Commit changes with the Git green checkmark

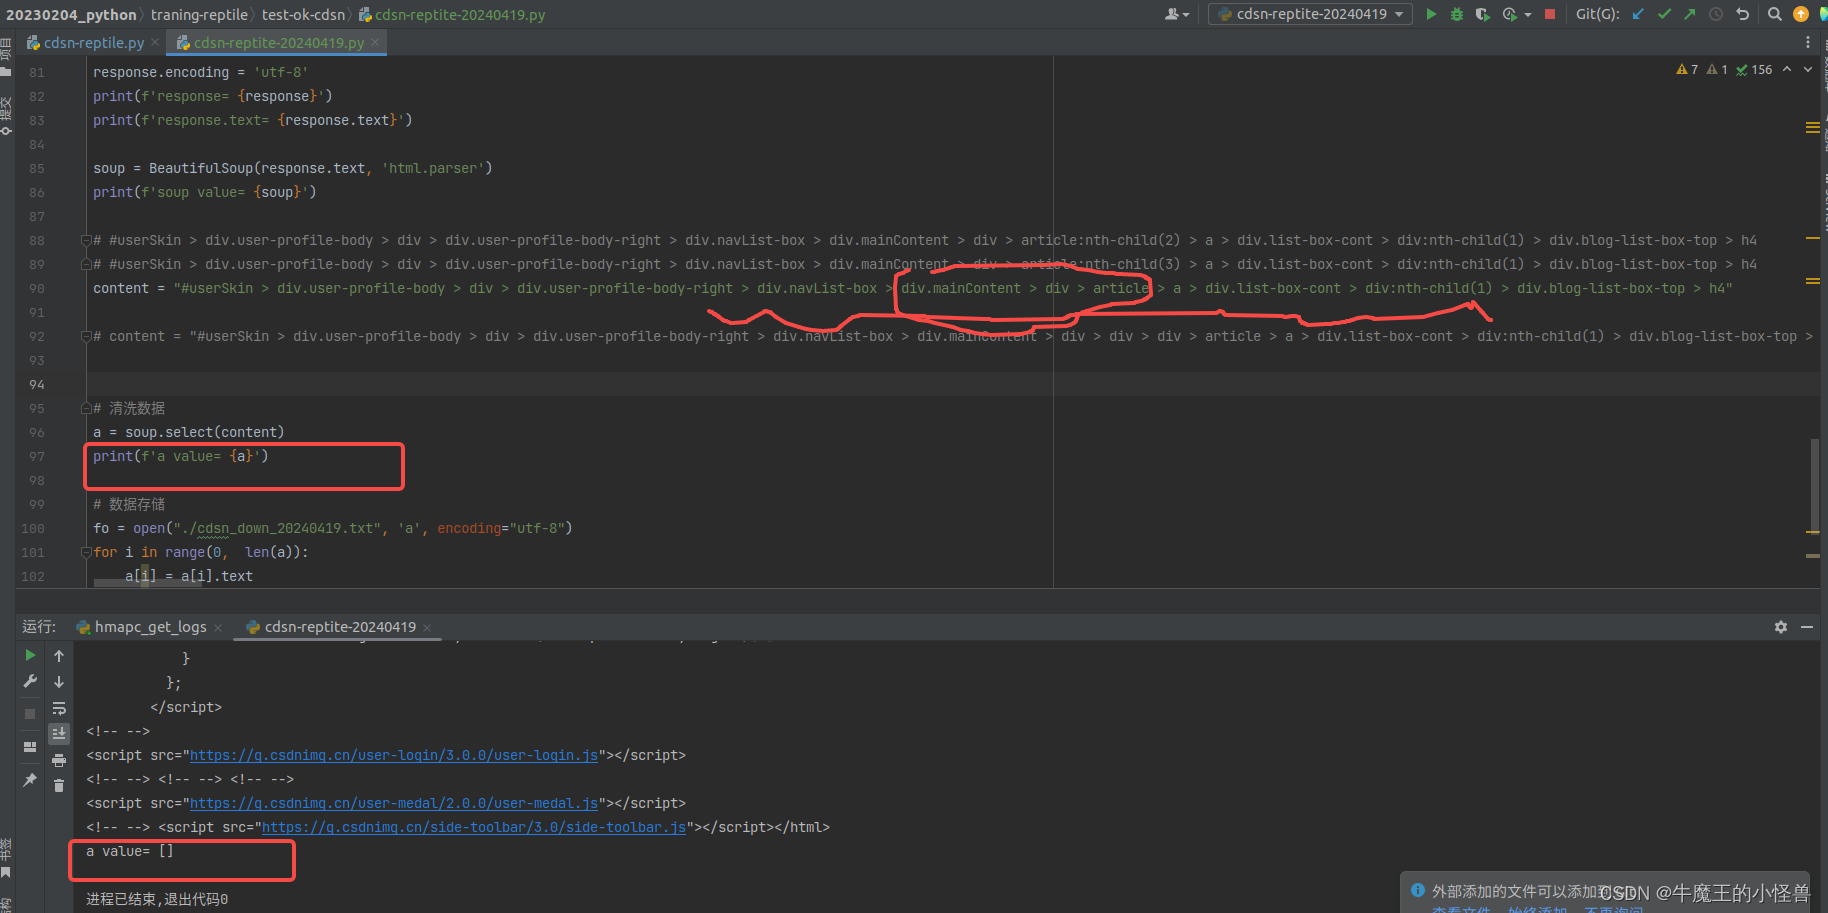click(1664, 14)
